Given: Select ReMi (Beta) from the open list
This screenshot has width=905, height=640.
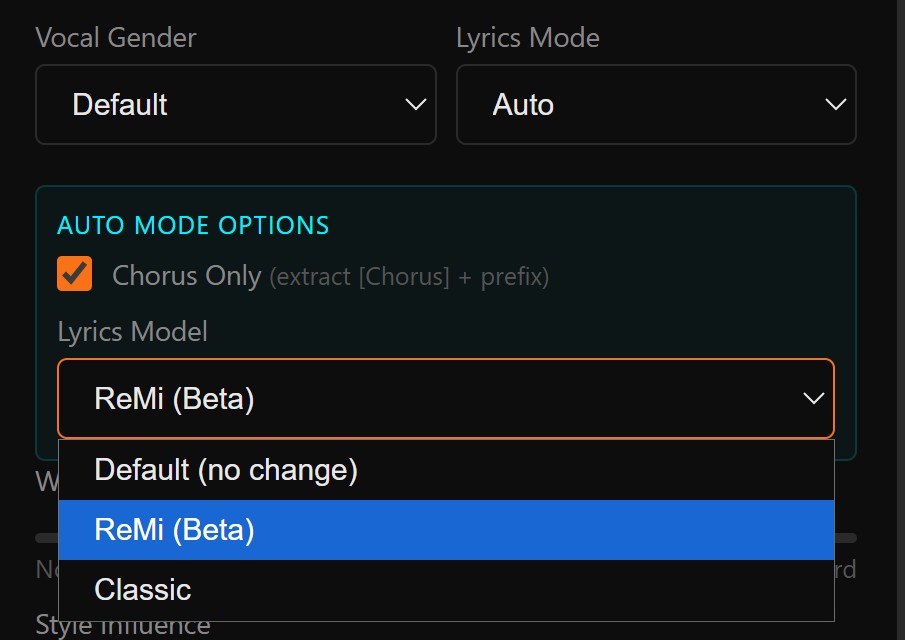Looking at the screenshot, I should pos(177,529).
